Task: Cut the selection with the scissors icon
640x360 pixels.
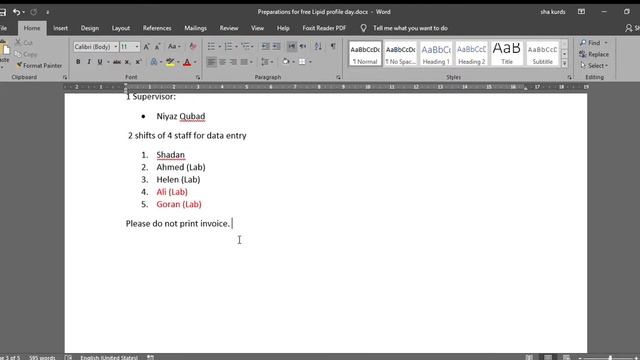Action: pyautogui.click(x=24, y=42)
